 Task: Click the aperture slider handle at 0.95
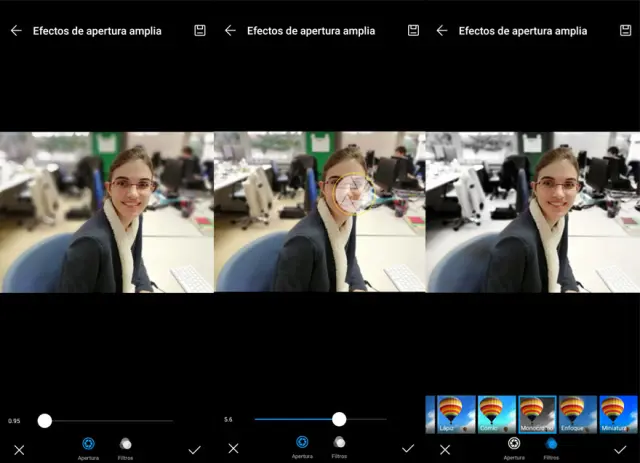pyautogui.click(x=45, y=420)
